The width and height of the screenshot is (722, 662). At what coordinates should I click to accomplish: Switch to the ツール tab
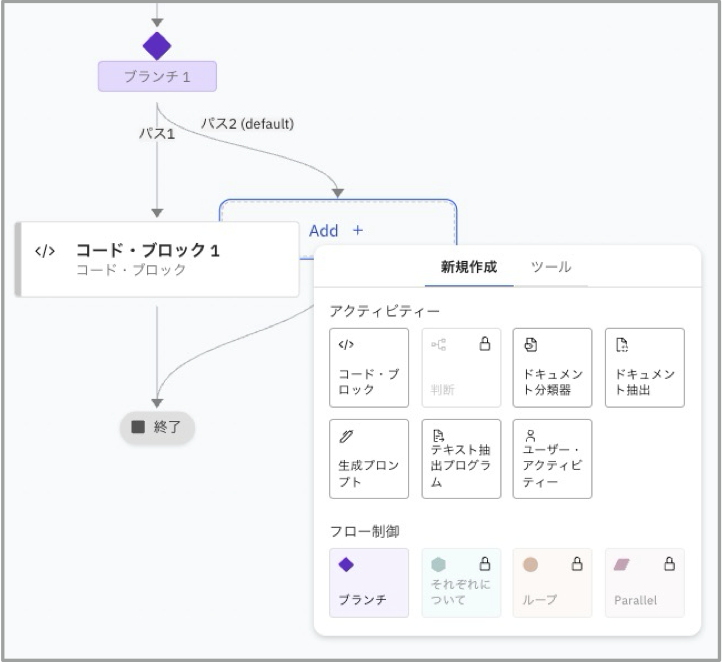coord(550,267)
